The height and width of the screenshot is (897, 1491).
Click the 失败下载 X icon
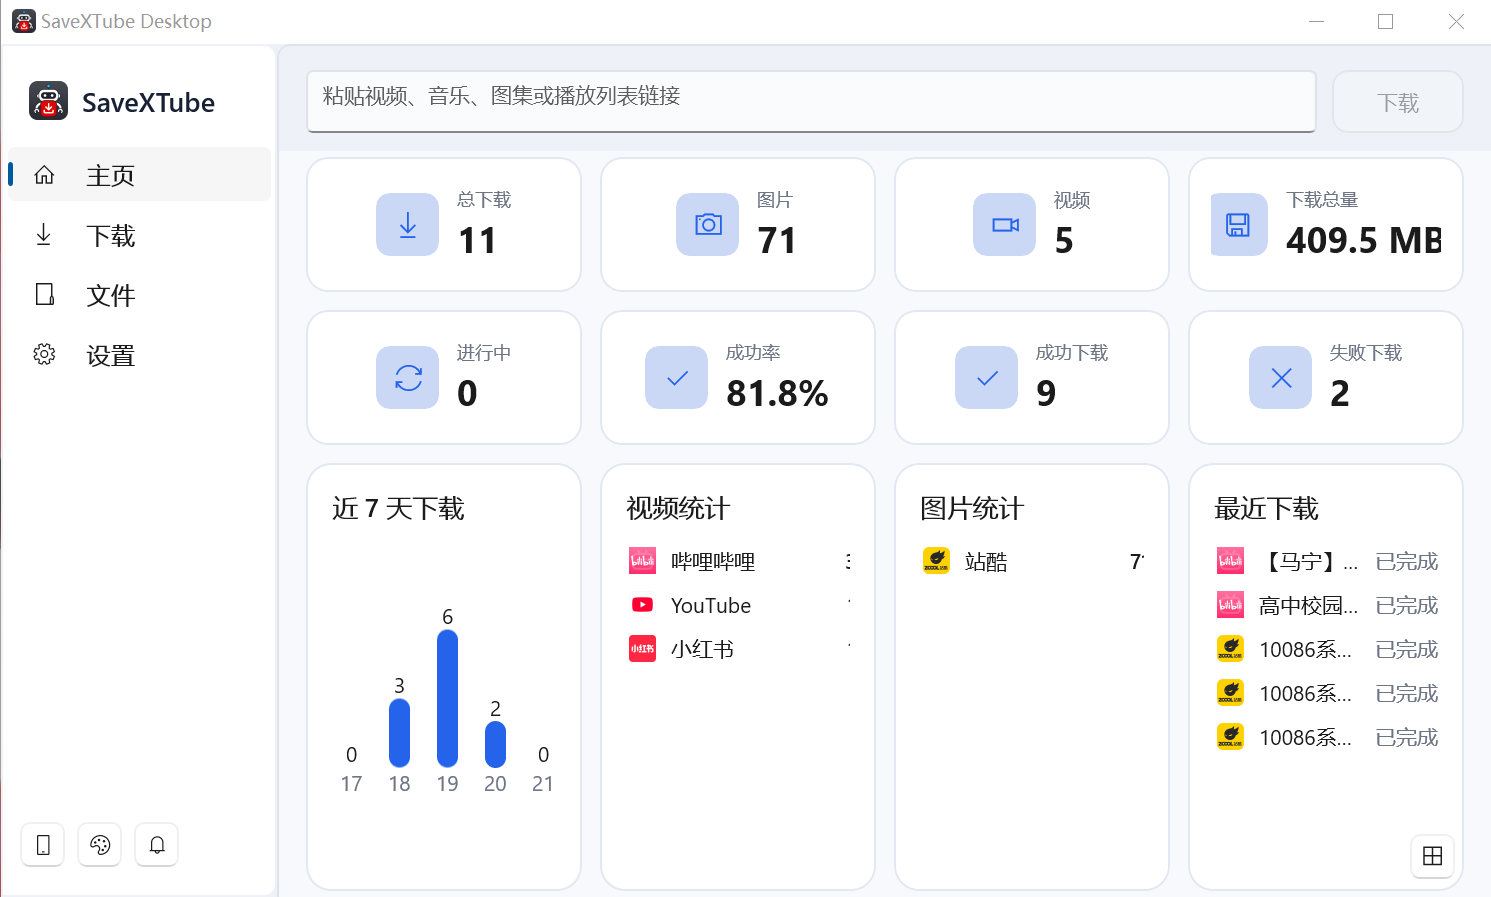(x=1280, y=377)
